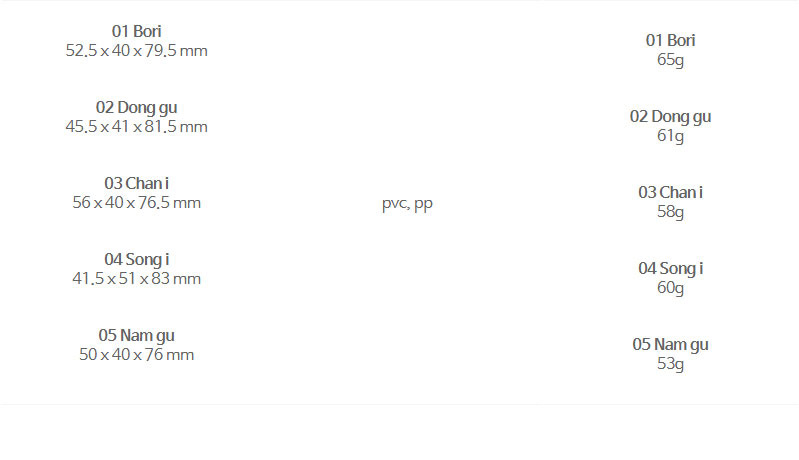Click the 02 Dong gu label above 61g
Screen dimensions: 799x460
(x=670, y=116)
